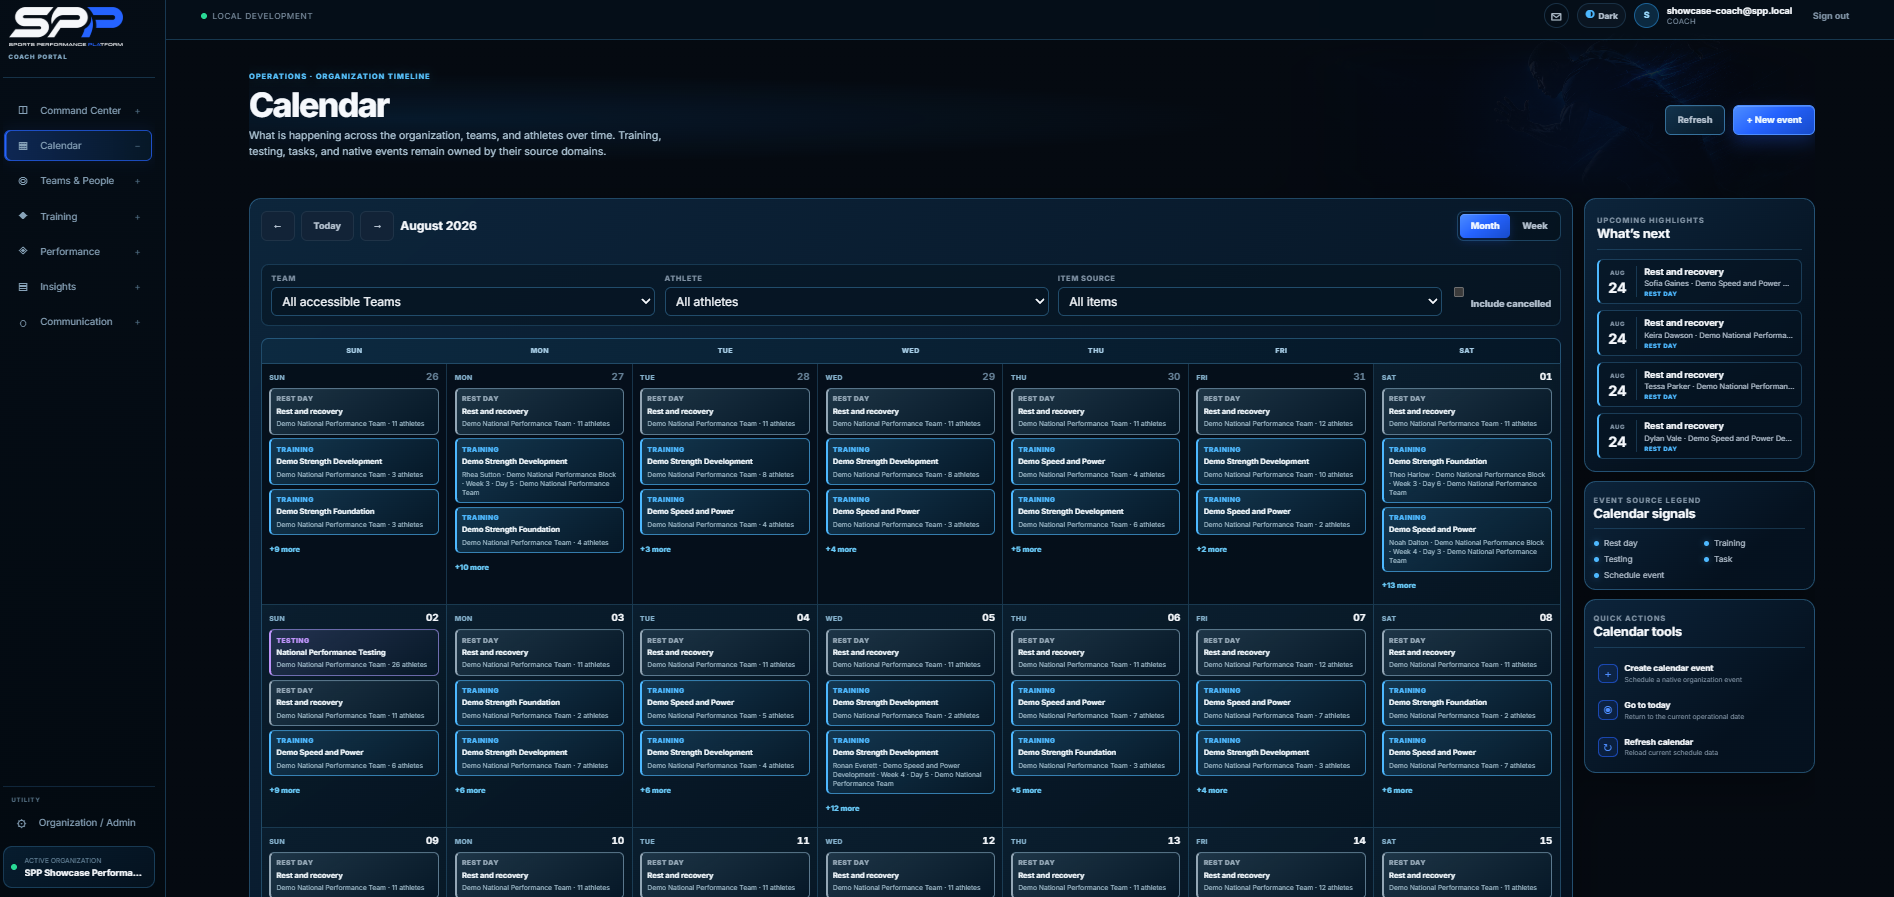Viewport: 1894px width, 897px height.
Task: Check Include cancelled checkbox
Action: [1459, 292]
